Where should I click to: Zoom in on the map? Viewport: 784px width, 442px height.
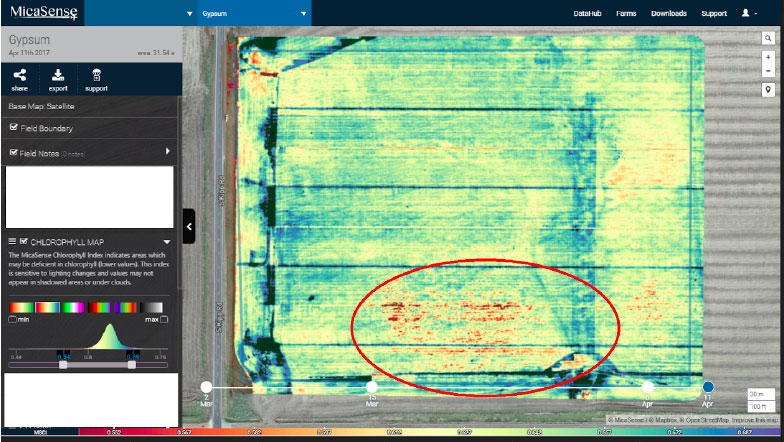coord(767,57)
